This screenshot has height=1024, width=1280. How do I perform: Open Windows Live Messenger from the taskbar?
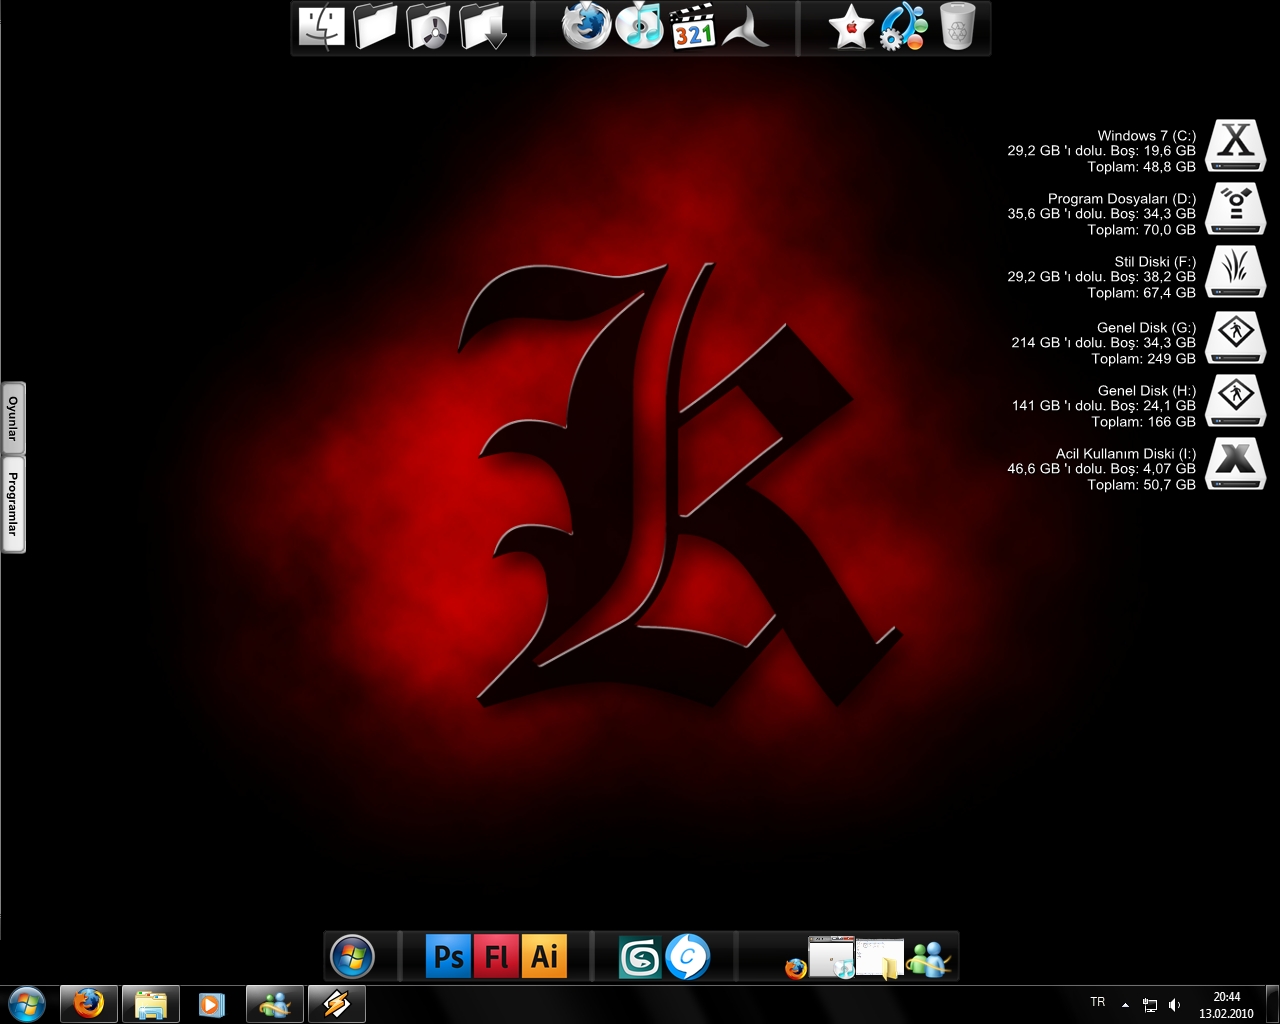click(x=274, y=1003)
